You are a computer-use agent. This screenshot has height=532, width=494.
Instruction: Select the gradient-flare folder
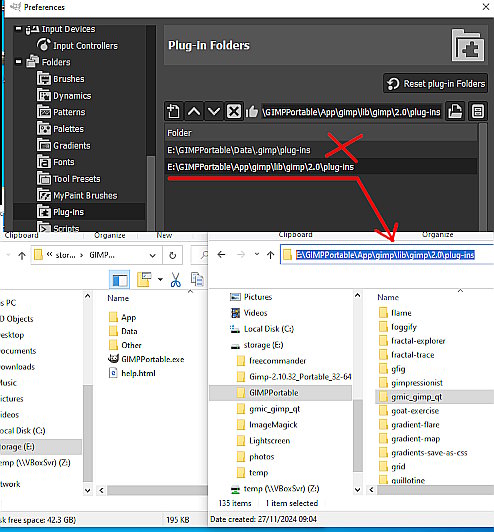point(409,424)
